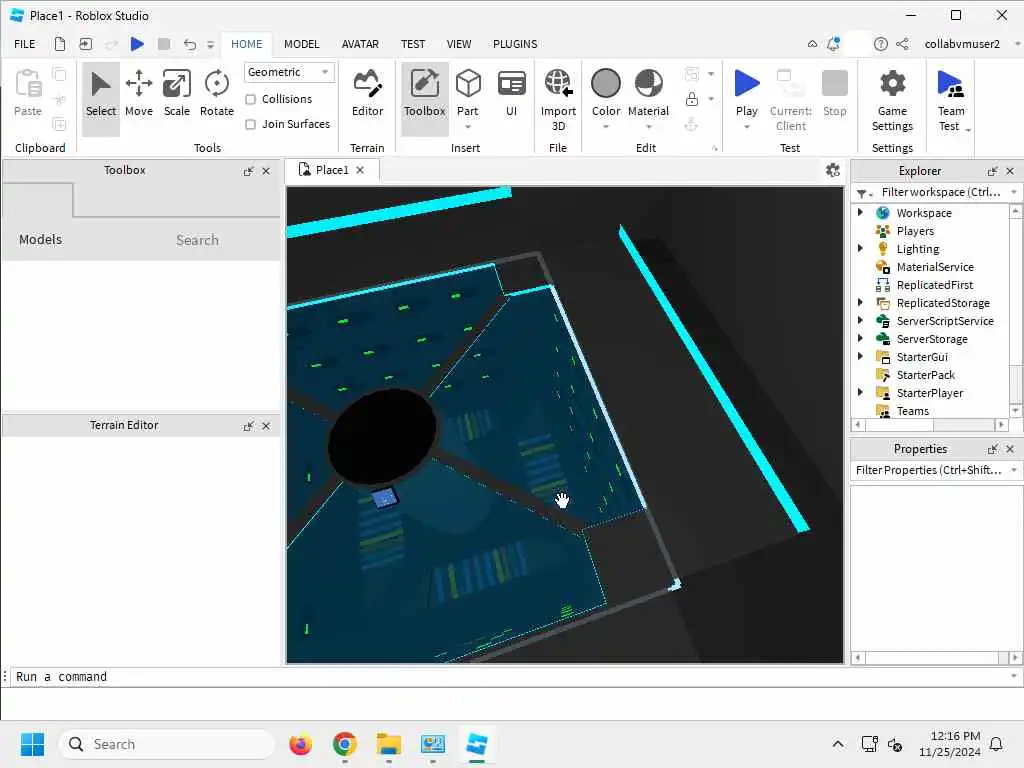1024x768 pixels.
Task: Click the quick access Play arrow
Action: click(x=137, y=44)
